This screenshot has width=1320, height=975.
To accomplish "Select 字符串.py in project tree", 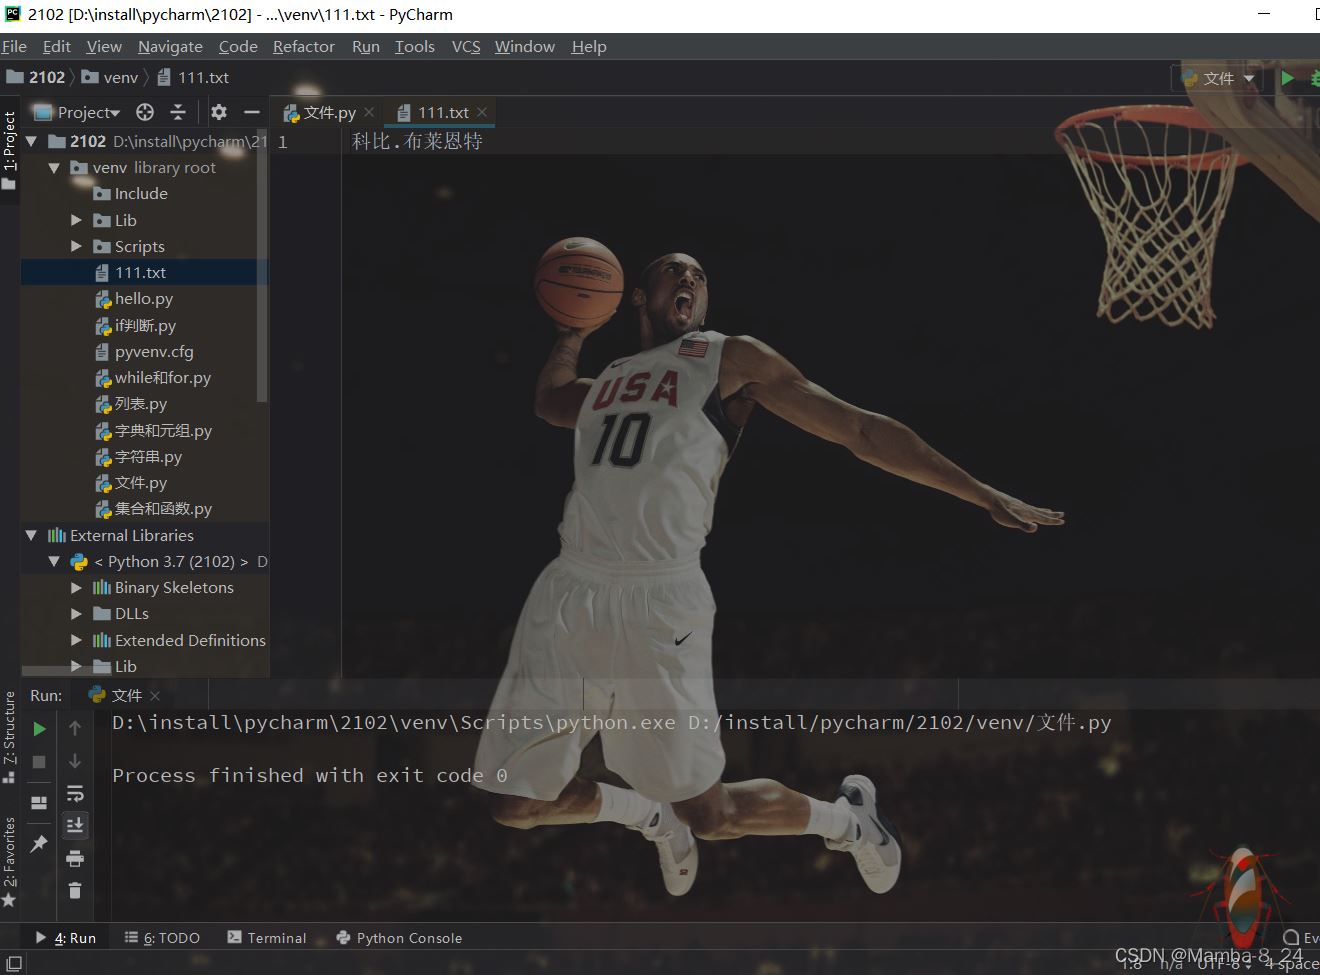I will pyautogui.click(x=148, y=457).
